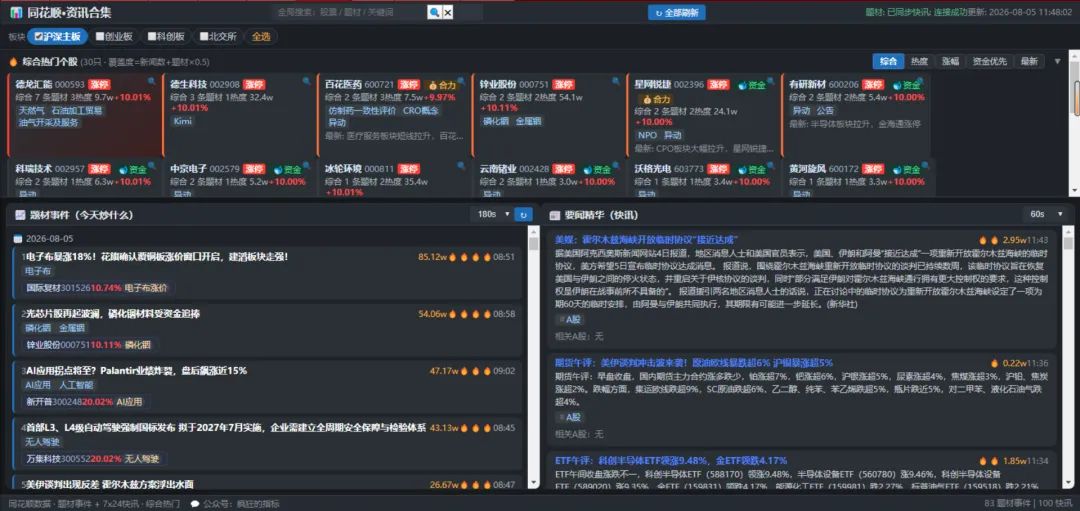Click the 全部刷新 button
Viewport: 1080px width, 511px height.
coord(676,12)
